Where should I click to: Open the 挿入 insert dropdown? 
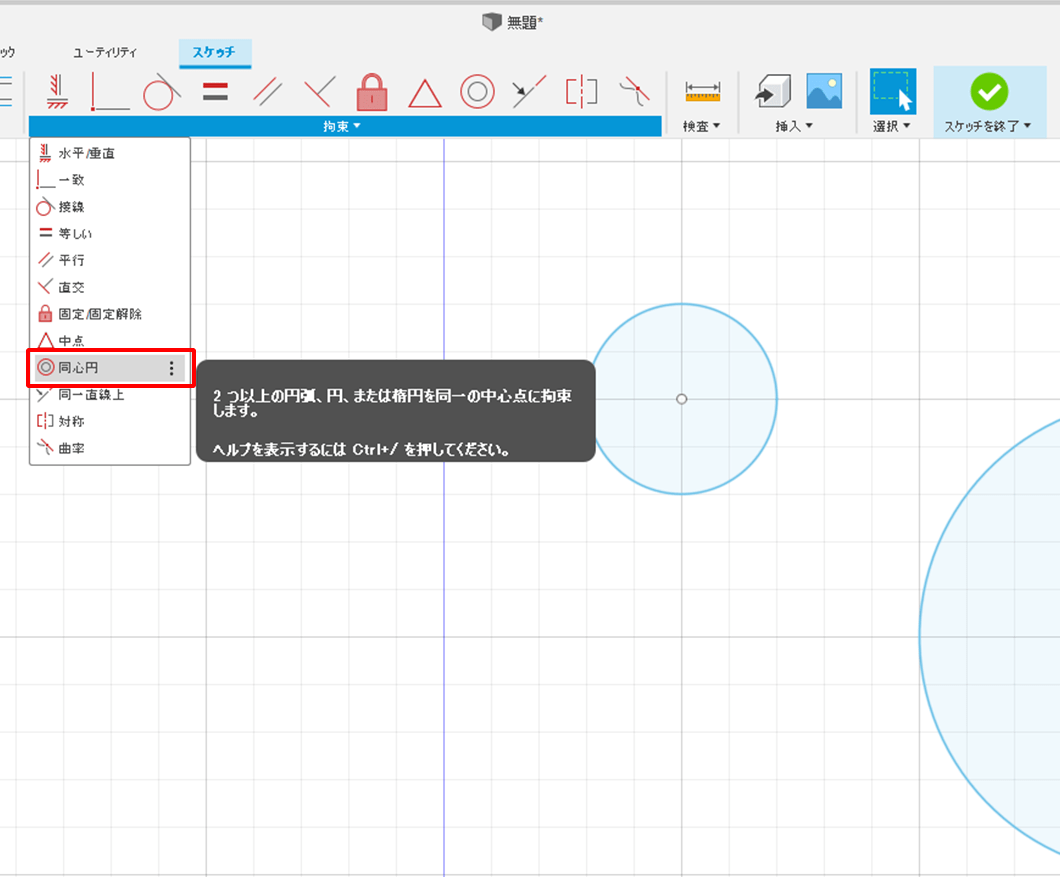coord(794,126)
